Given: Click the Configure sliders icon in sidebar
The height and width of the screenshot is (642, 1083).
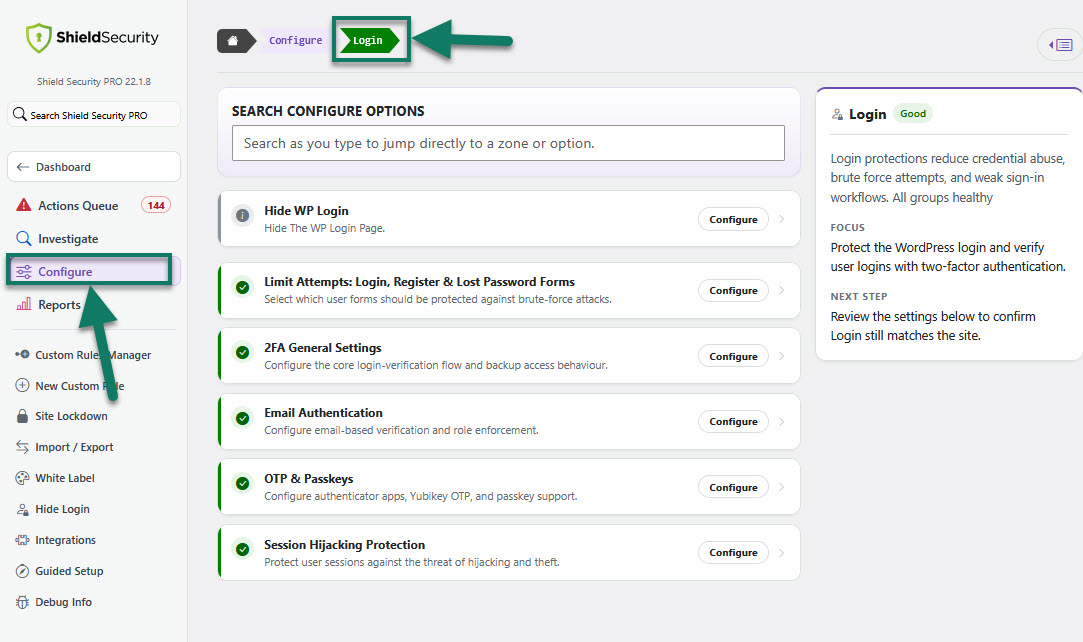Looking at the screenshot, I should pyautogui.click(x=23, y=271).
